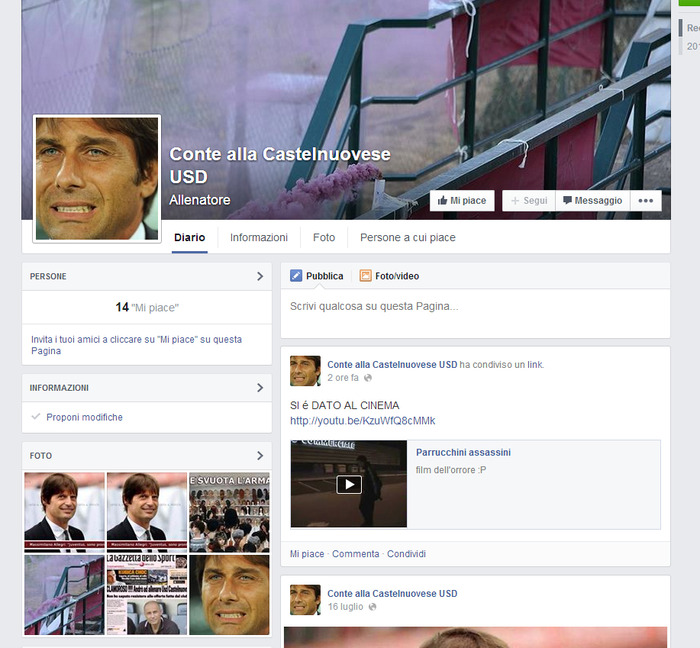Click the globe privacy icon beside 2 ore fa
700x648 pixels.
368,378
